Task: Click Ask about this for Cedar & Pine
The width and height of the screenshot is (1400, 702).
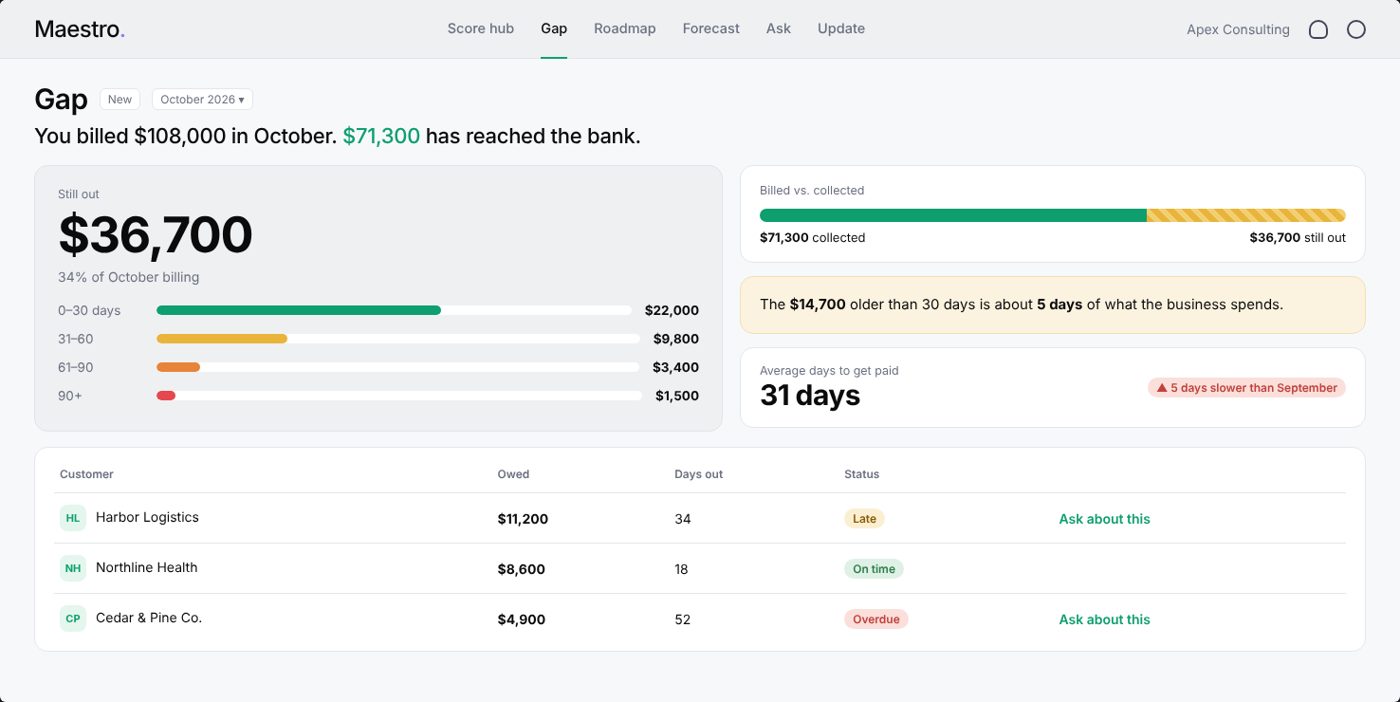Action: (x=1104, y=619)
